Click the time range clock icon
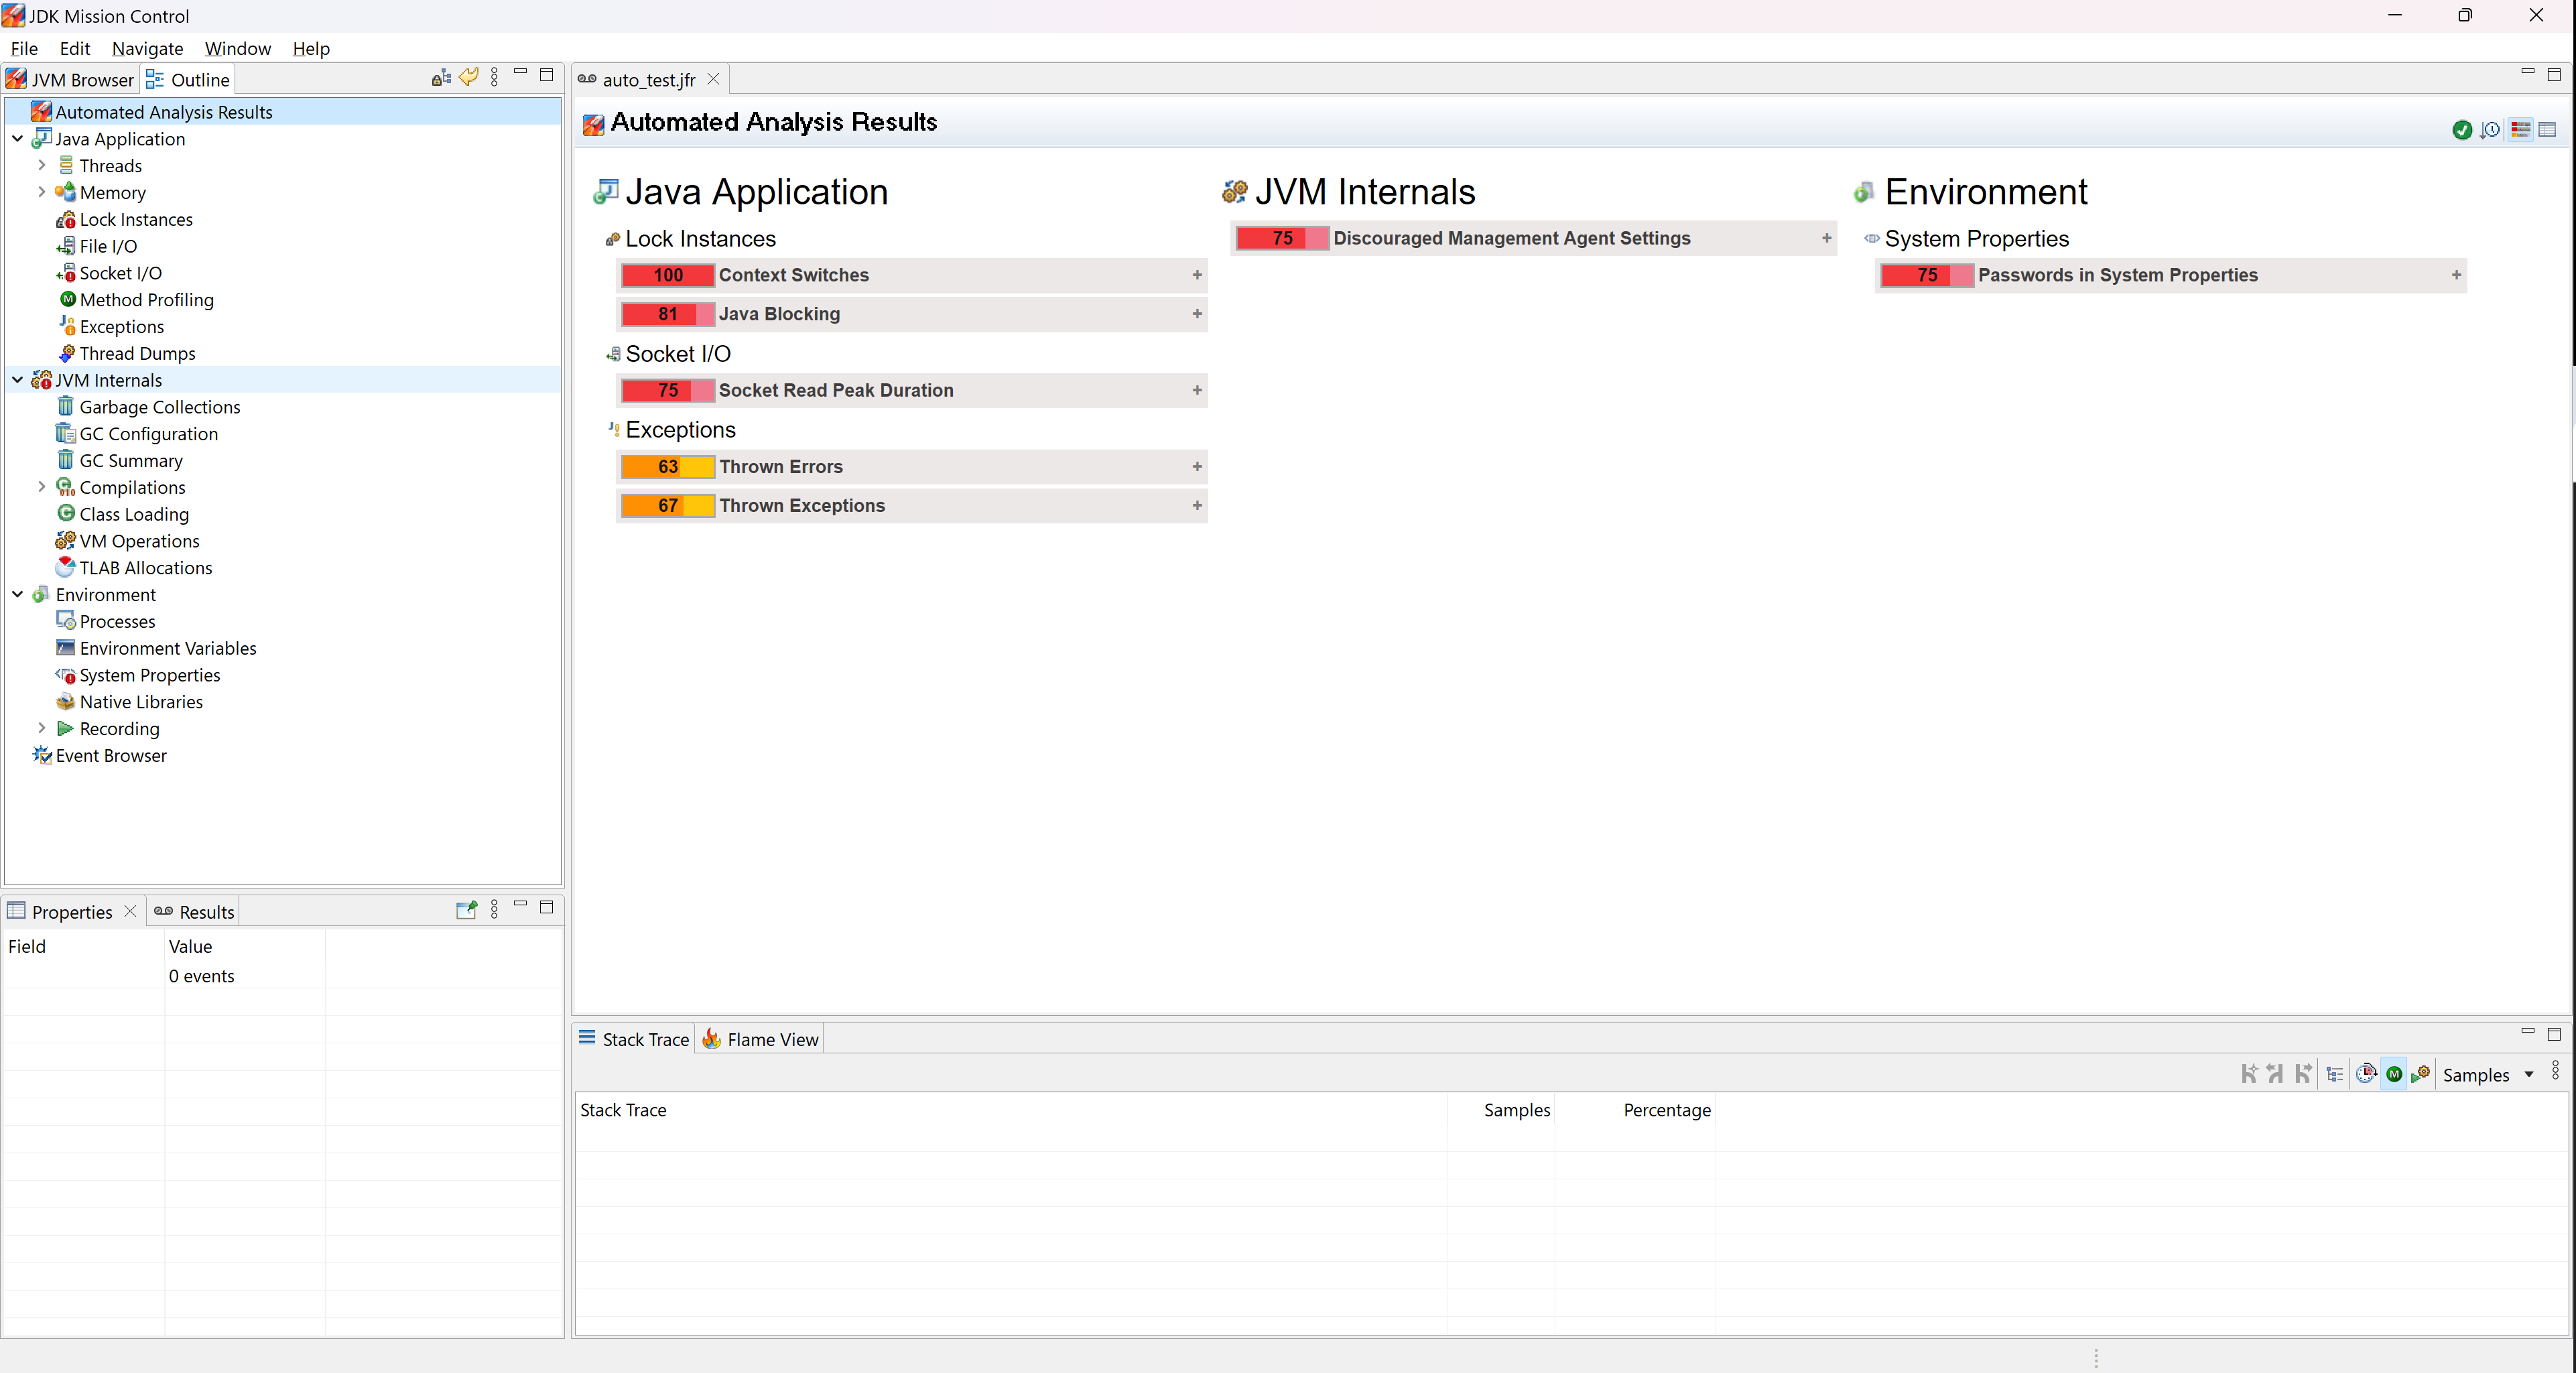The height and width of the screenshot is (1373, 2576). 2490,130
